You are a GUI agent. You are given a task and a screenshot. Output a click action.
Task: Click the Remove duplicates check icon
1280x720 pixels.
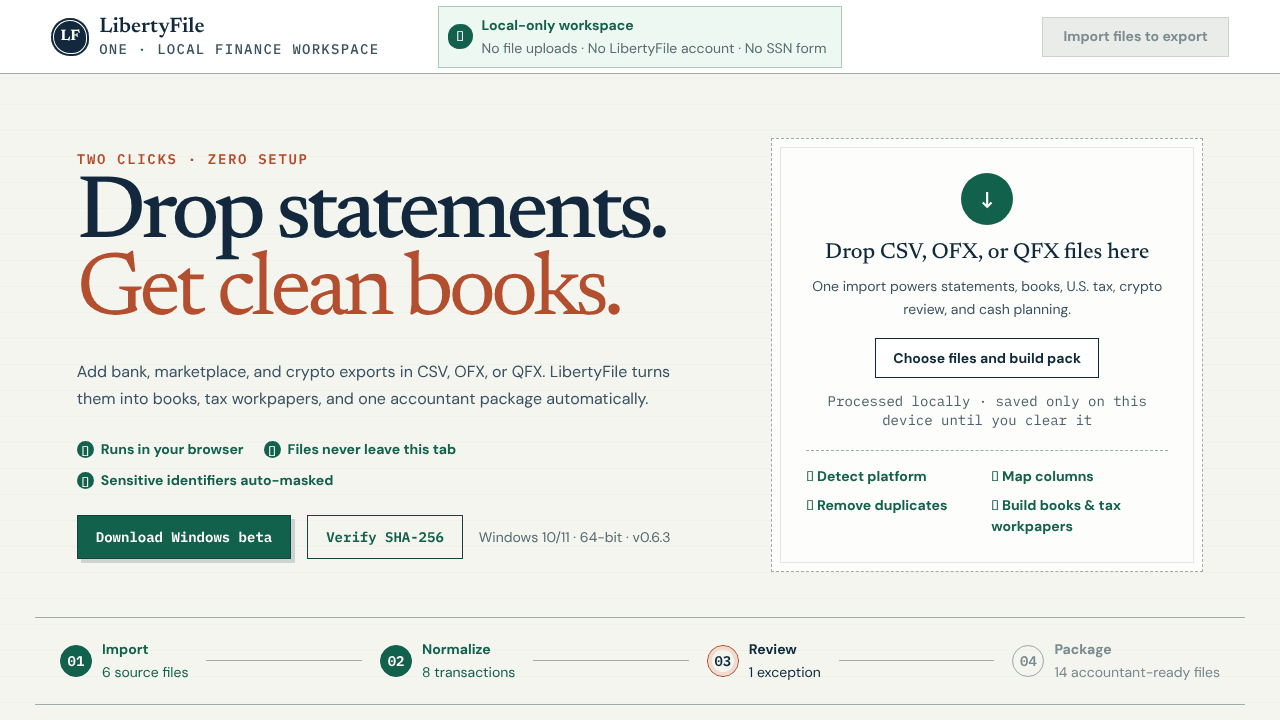[810, 506]
